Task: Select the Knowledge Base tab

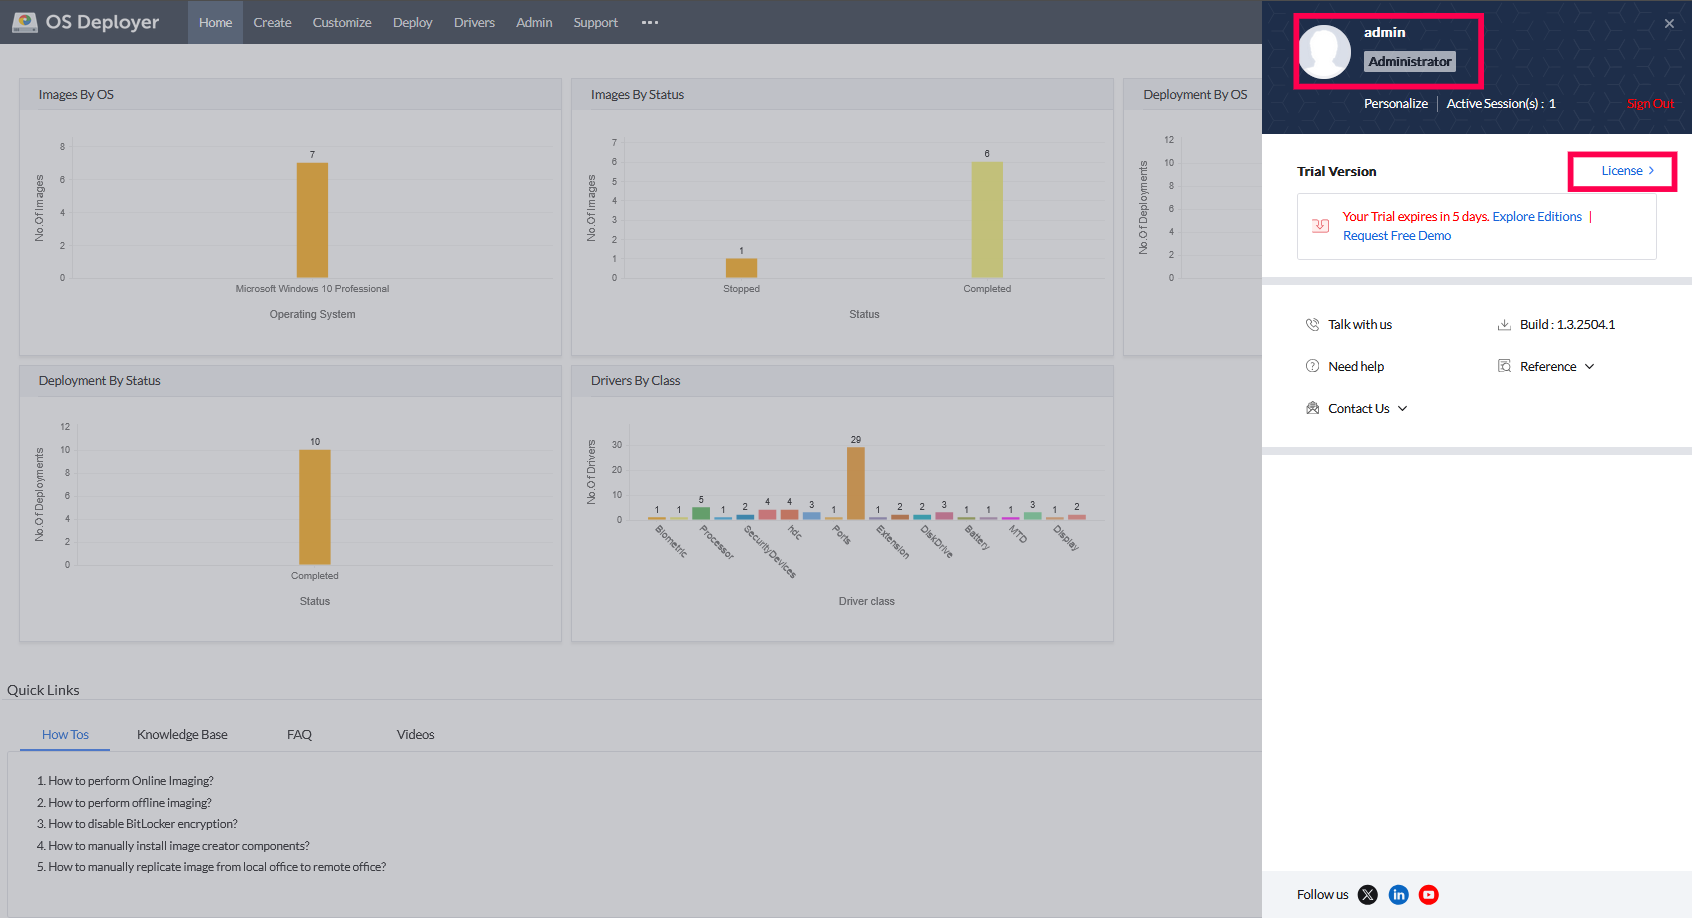Action: pos(182,734)
